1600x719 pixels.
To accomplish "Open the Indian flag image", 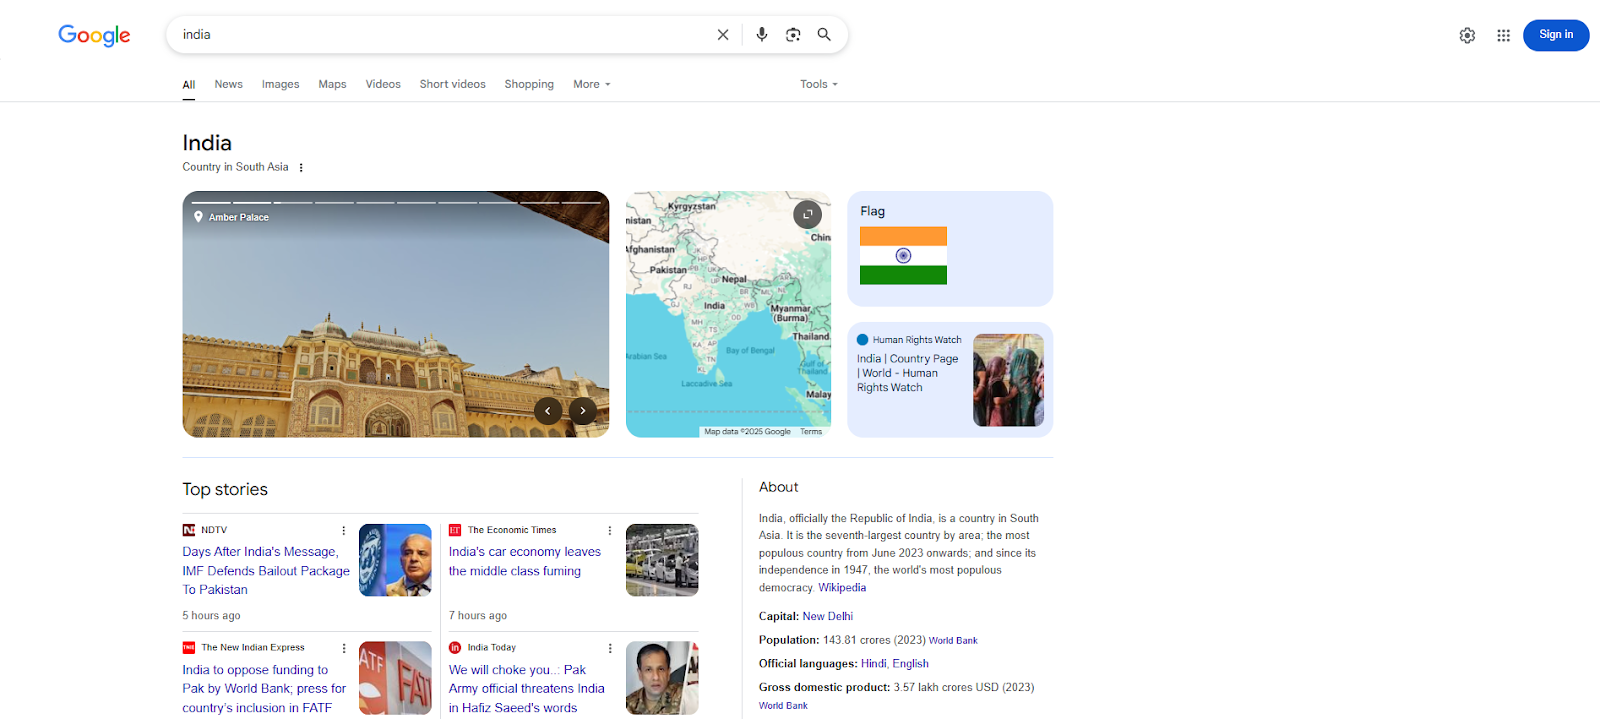I will 903,256.
